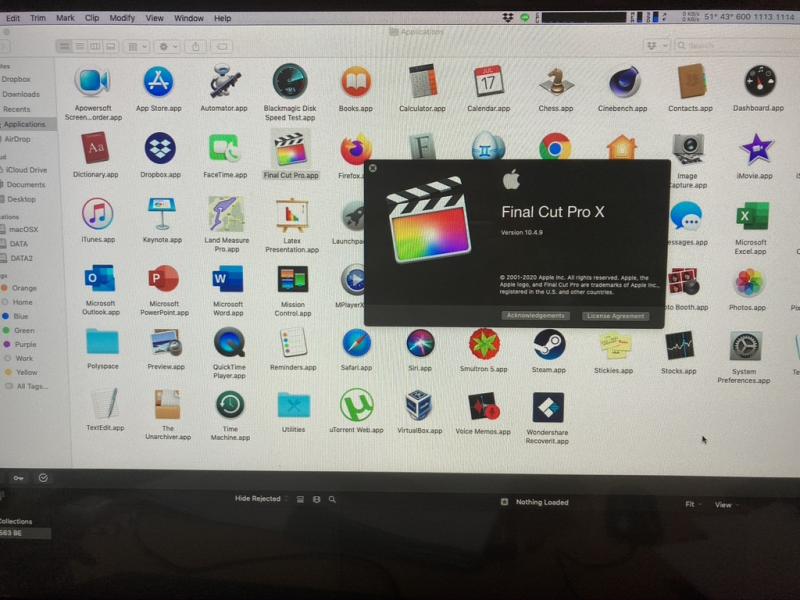Click Dashboard.app icon
Viewport: 800px width, 600px height.
[x=760, y=81]
